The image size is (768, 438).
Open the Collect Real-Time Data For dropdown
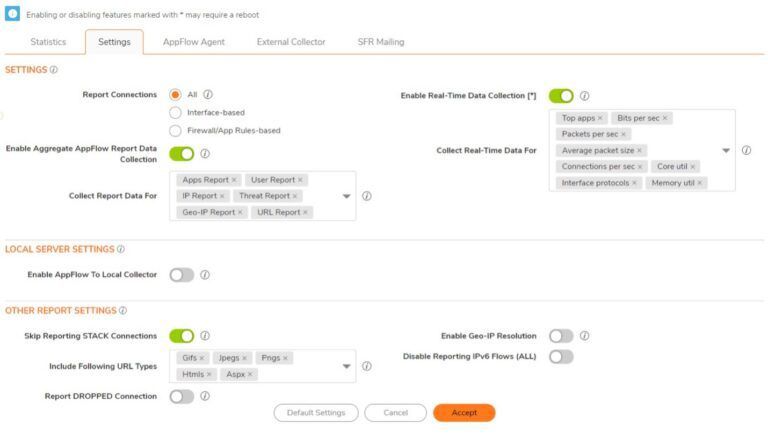point(726,150)
